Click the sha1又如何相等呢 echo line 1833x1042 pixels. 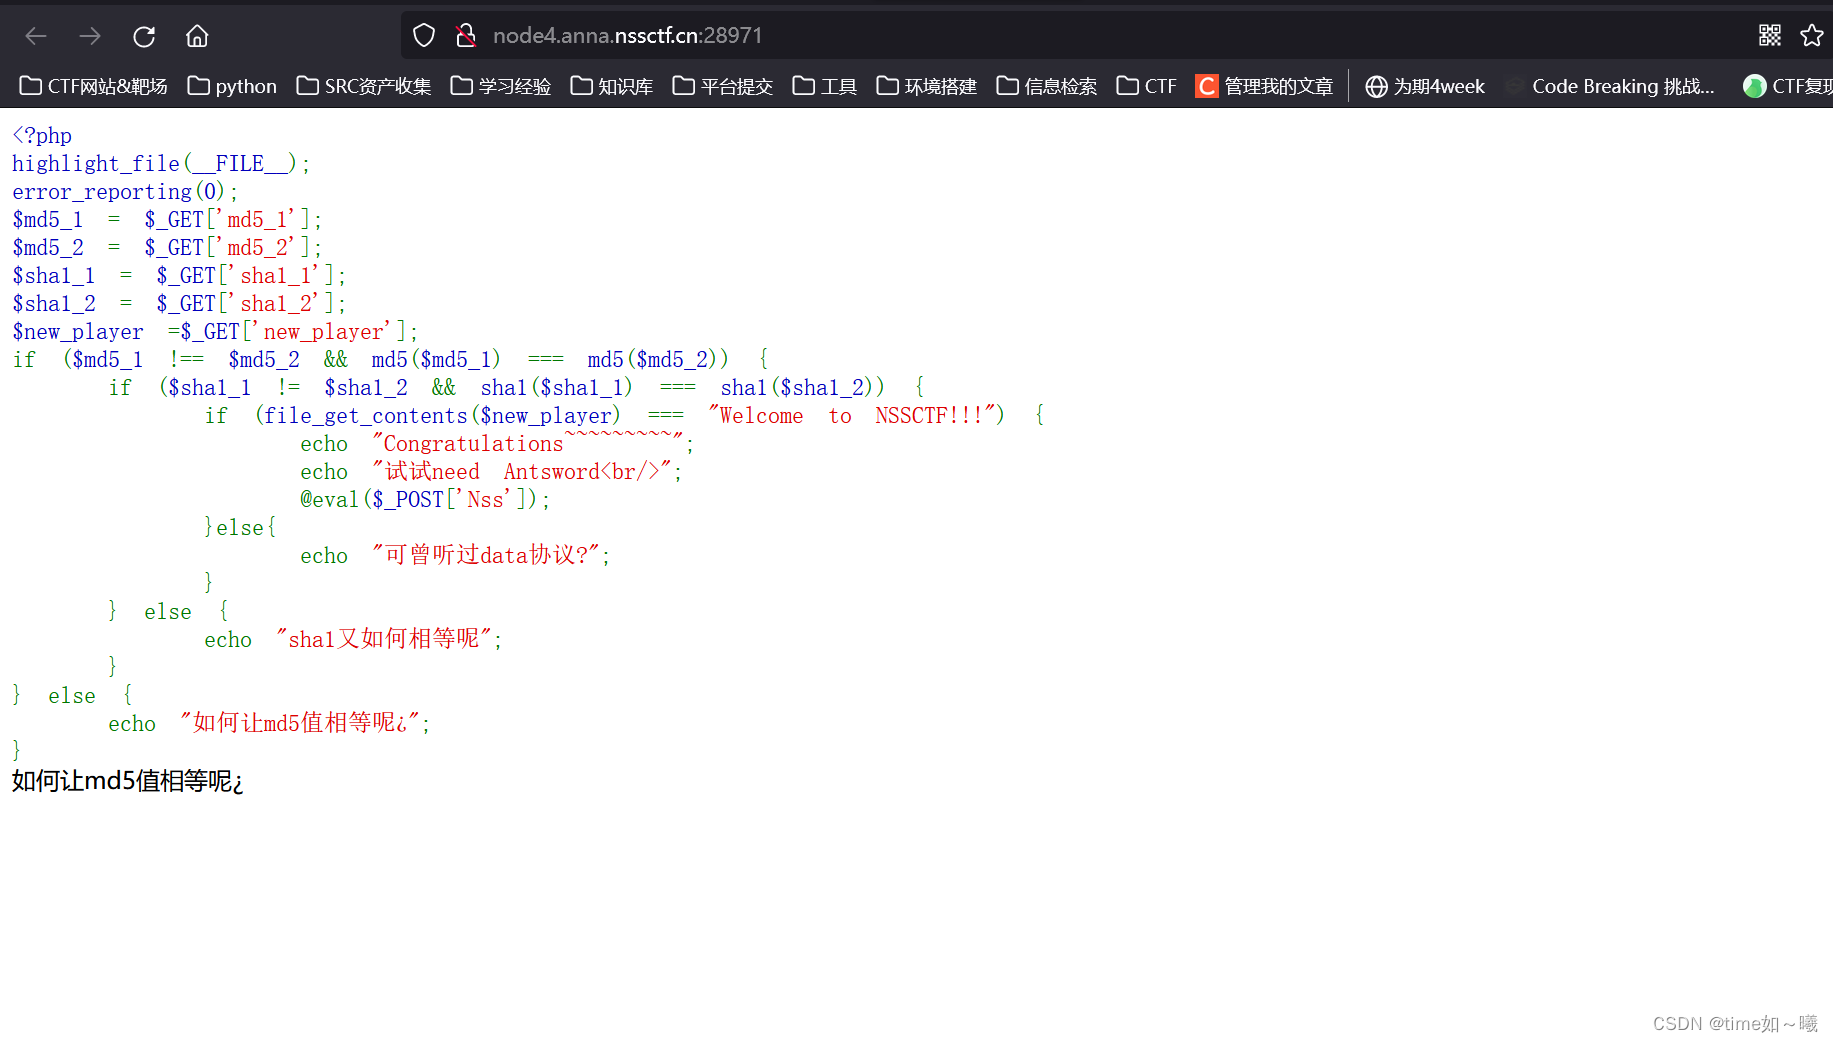pyautogui.click(x=353, y=640)
